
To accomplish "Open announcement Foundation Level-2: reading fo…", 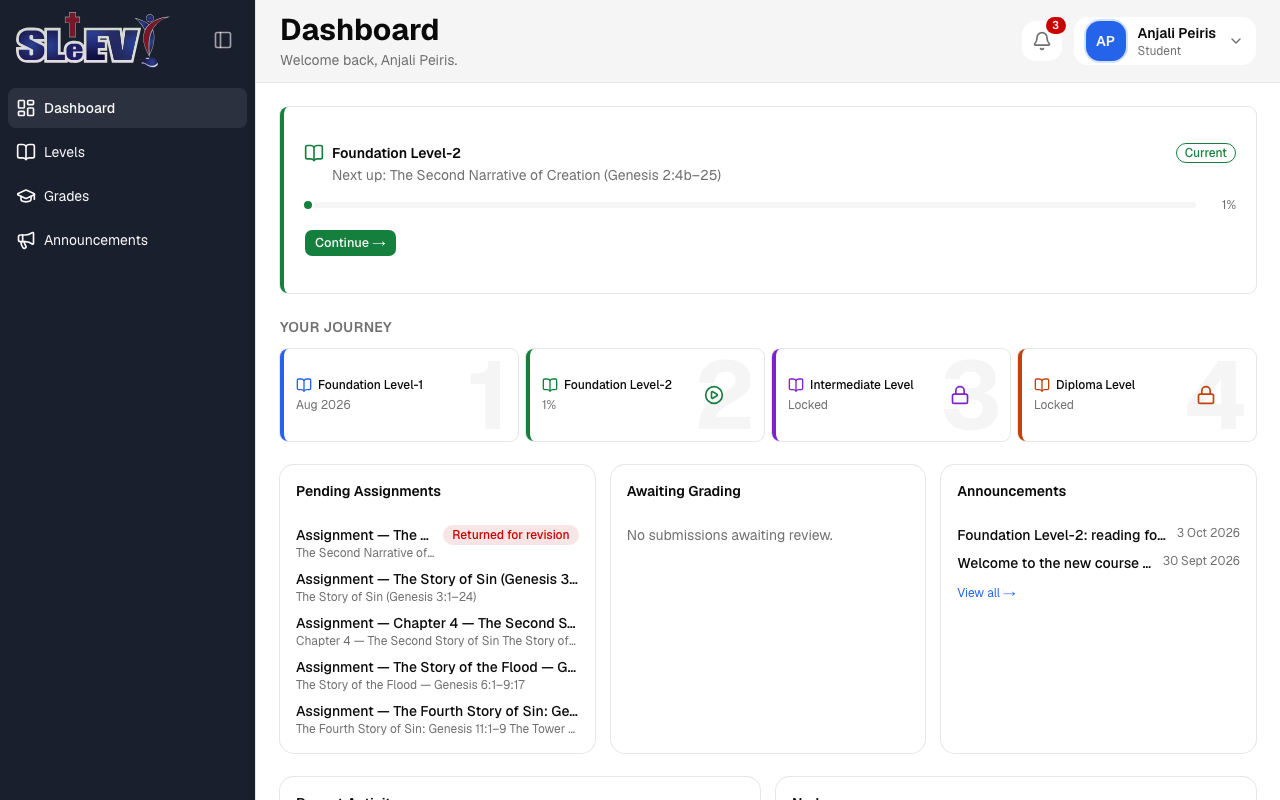I will pyautogui.click(x=1062, y=535).
